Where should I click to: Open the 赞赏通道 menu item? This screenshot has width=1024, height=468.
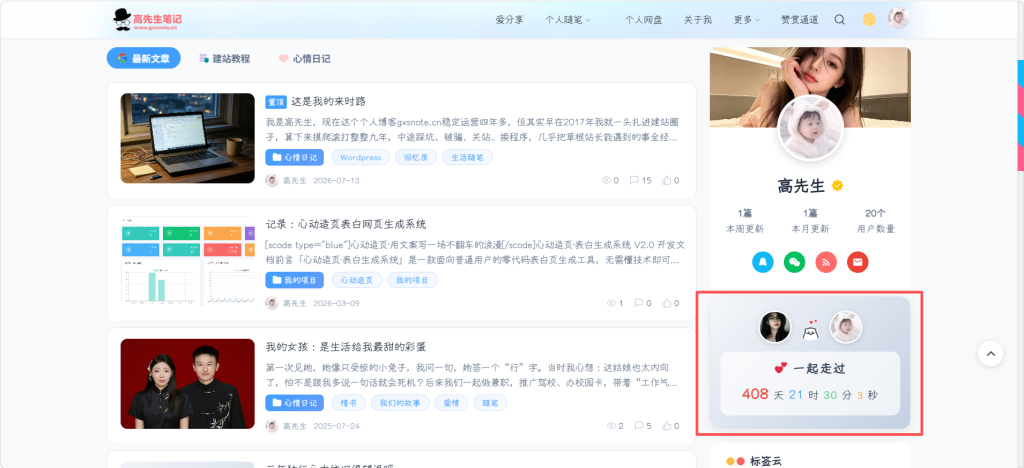[799, 20]
